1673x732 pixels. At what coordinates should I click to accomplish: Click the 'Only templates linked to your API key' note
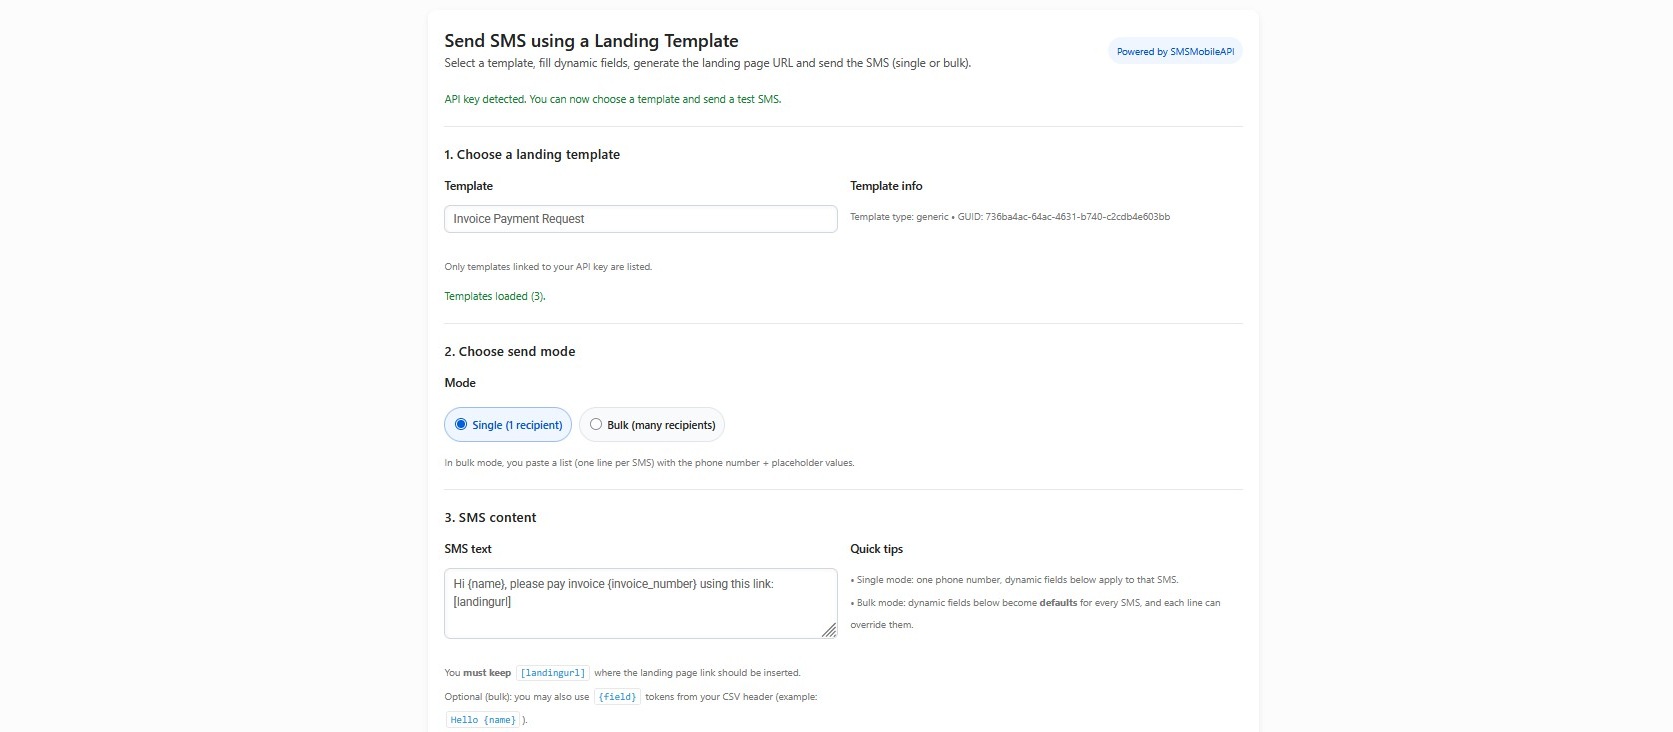[x=548, y=267]
